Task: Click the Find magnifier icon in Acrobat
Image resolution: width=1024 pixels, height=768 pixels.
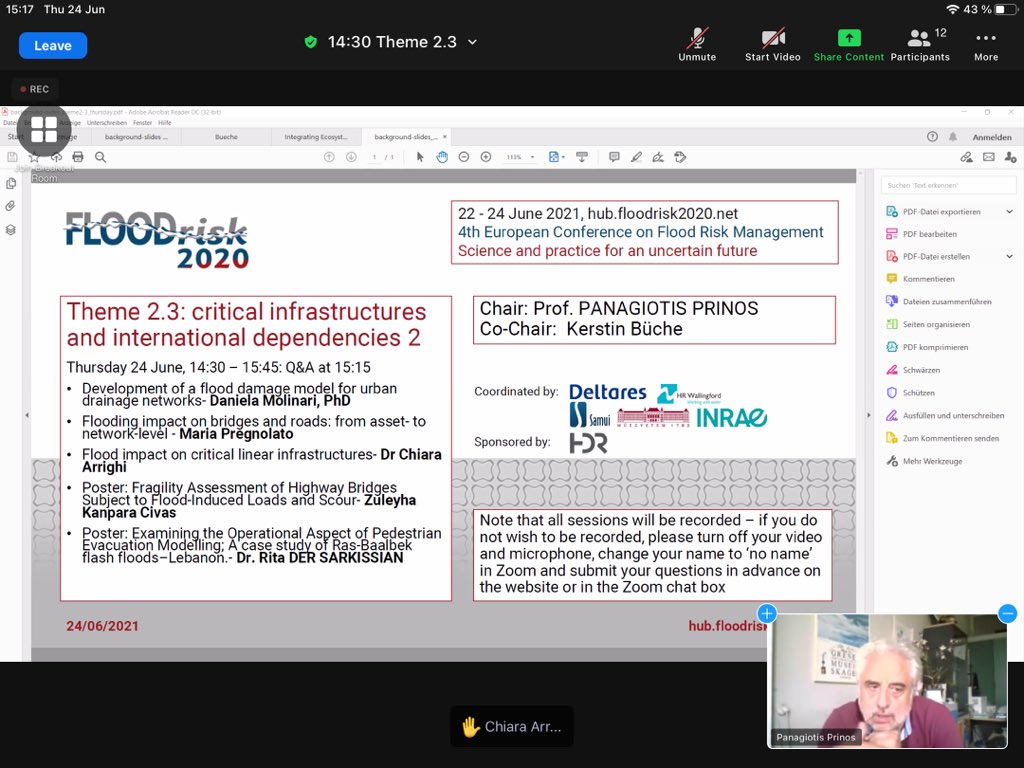Action: [101, 157]
